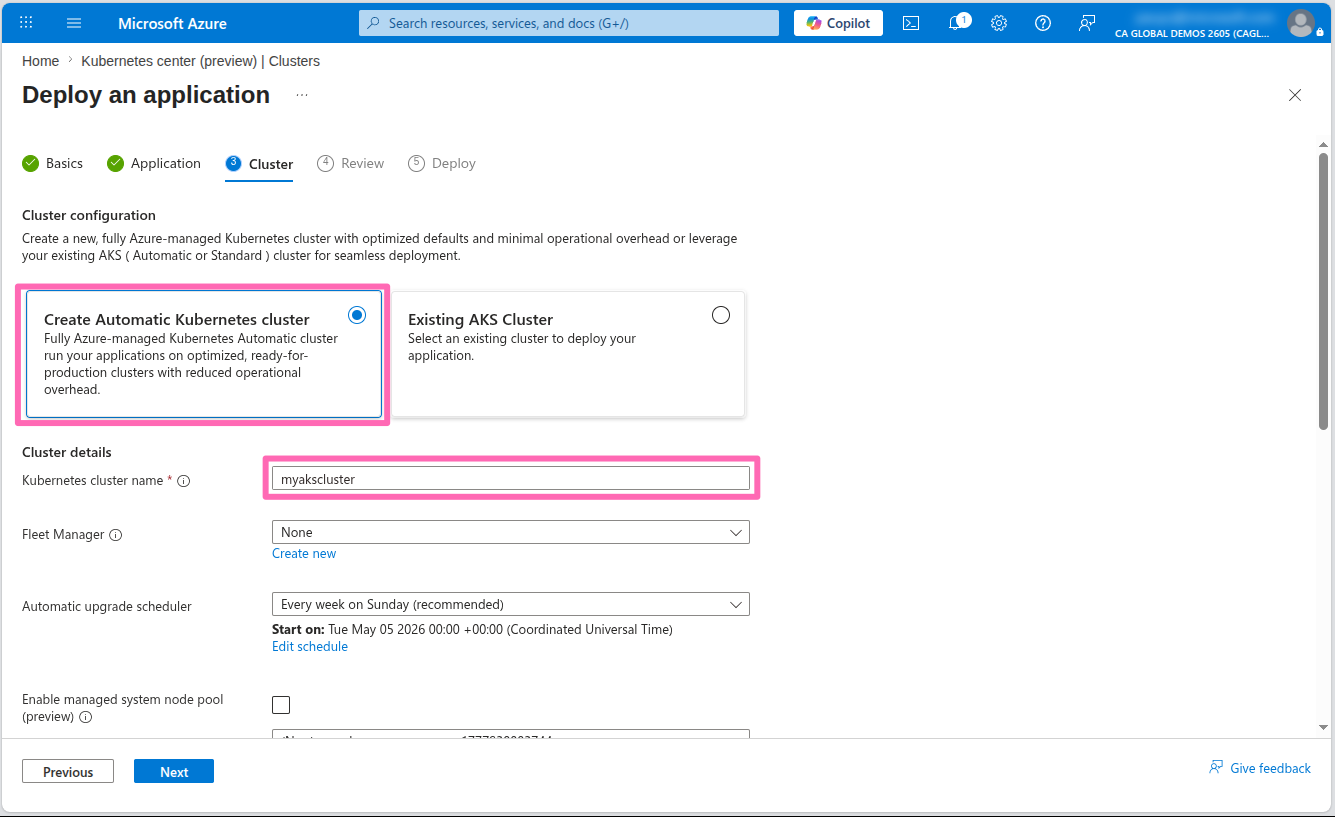Click the Start on date text
This screenshot has width=1335, height=817.
tap(472, 629)
